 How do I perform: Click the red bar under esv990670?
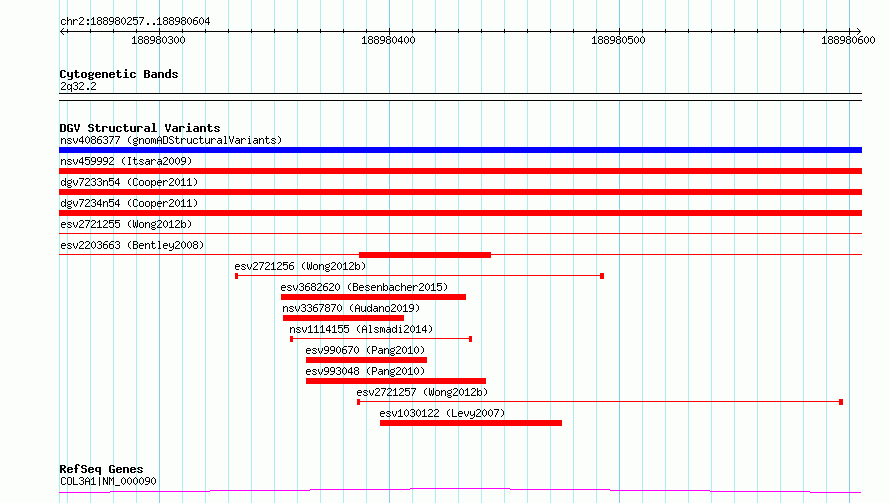[366, 360]
